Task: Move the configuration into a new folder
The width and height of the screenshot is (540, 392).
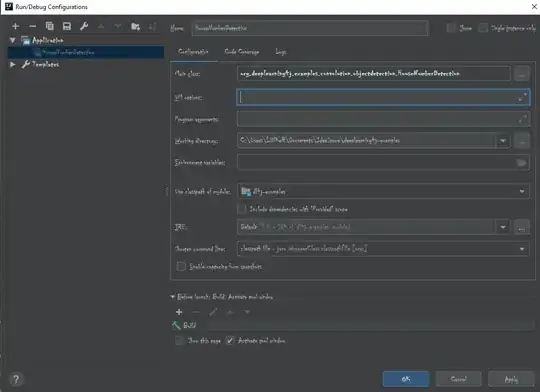Action: point(135,26)
